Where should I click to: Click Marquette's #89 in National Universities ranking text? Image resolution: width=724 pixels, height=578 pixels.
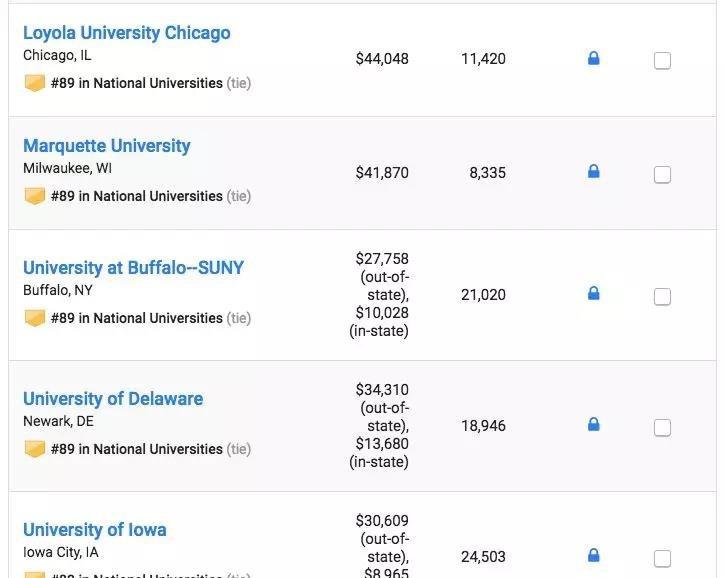(137, 196)
